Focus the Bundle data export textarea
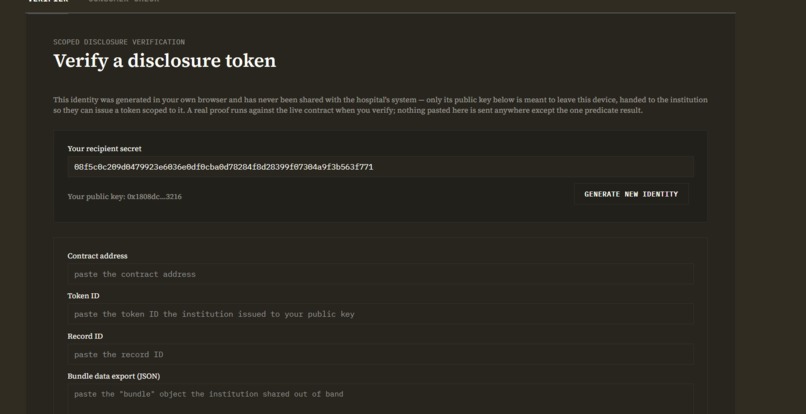Viewport: 806px width, 414px height. tap(380, 399)
